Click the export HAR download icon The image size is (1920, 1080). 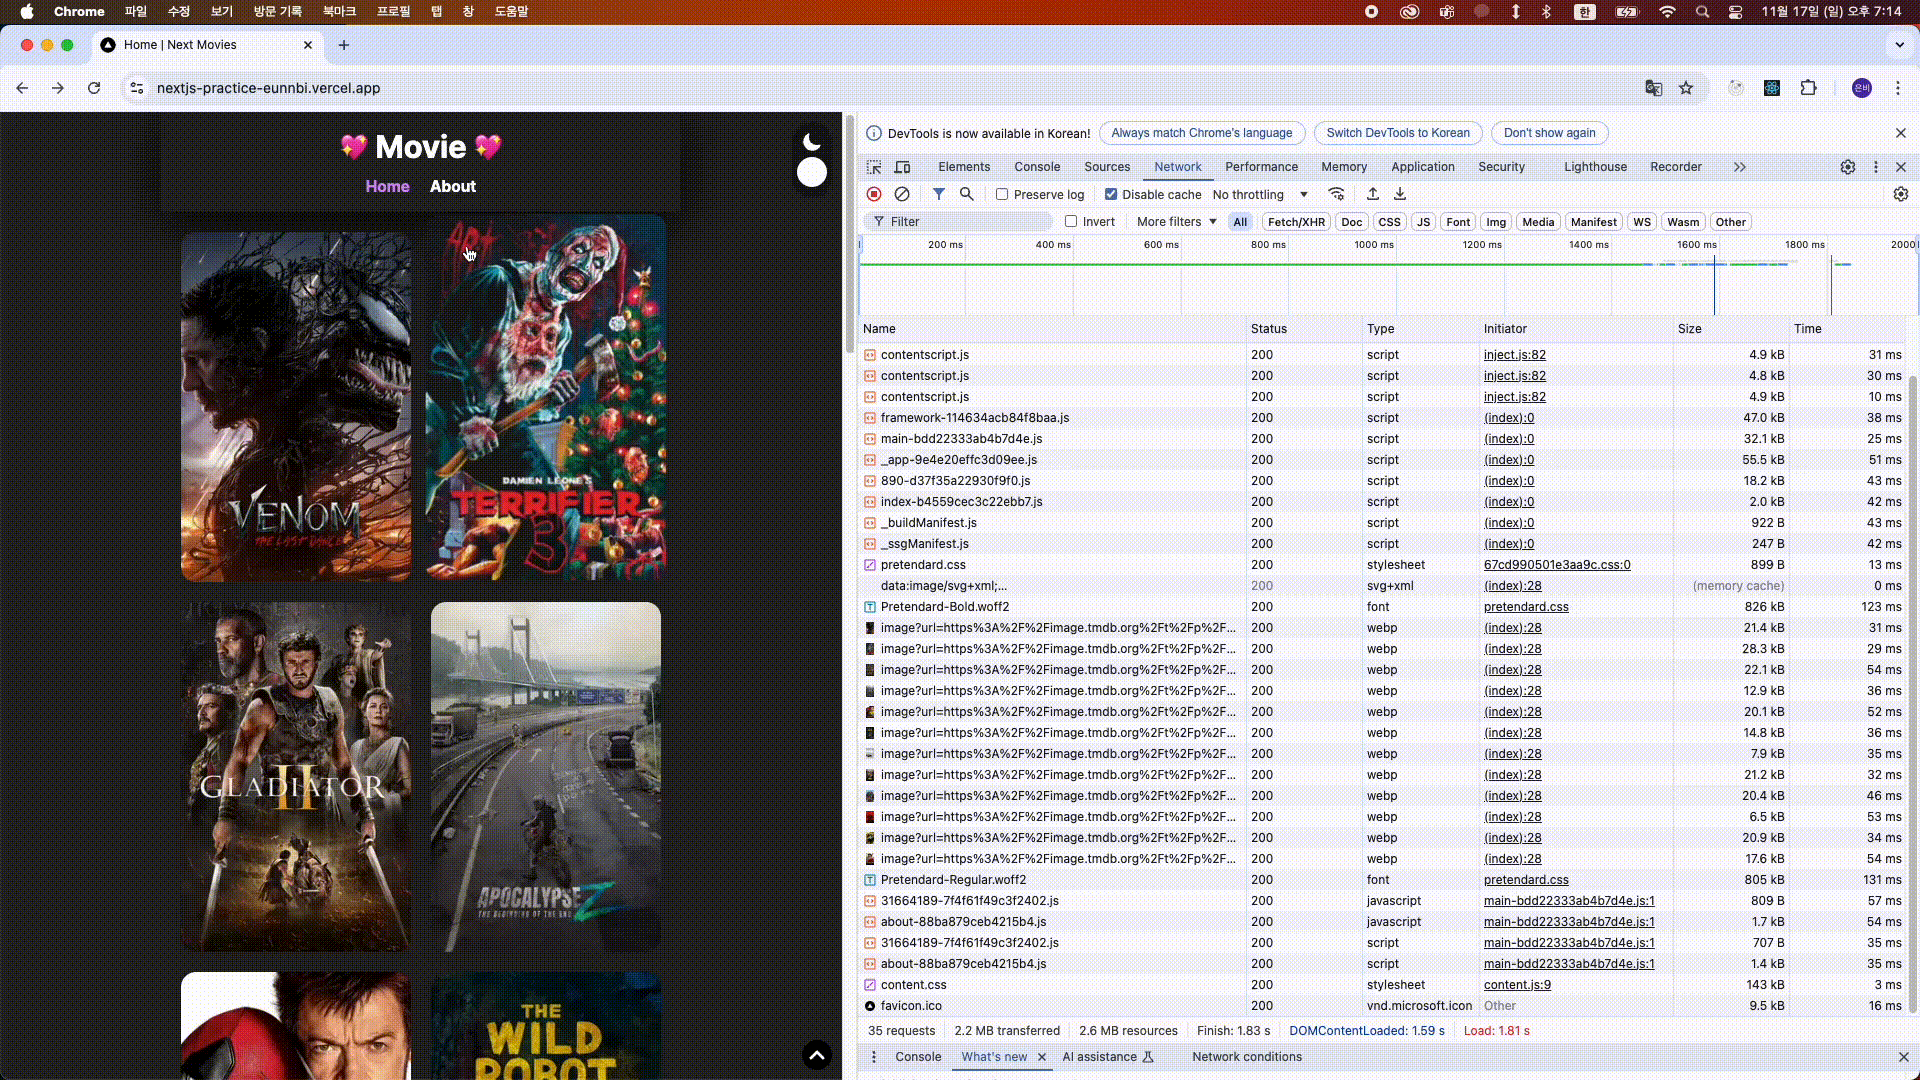(1400, 194)
